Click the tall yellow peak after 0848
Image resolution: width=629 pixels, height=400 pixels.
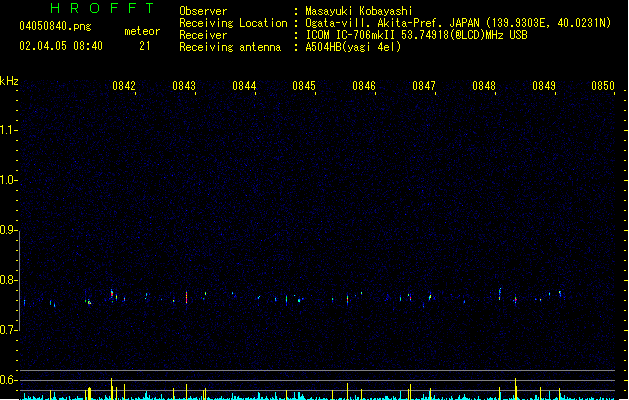[515, 388]
